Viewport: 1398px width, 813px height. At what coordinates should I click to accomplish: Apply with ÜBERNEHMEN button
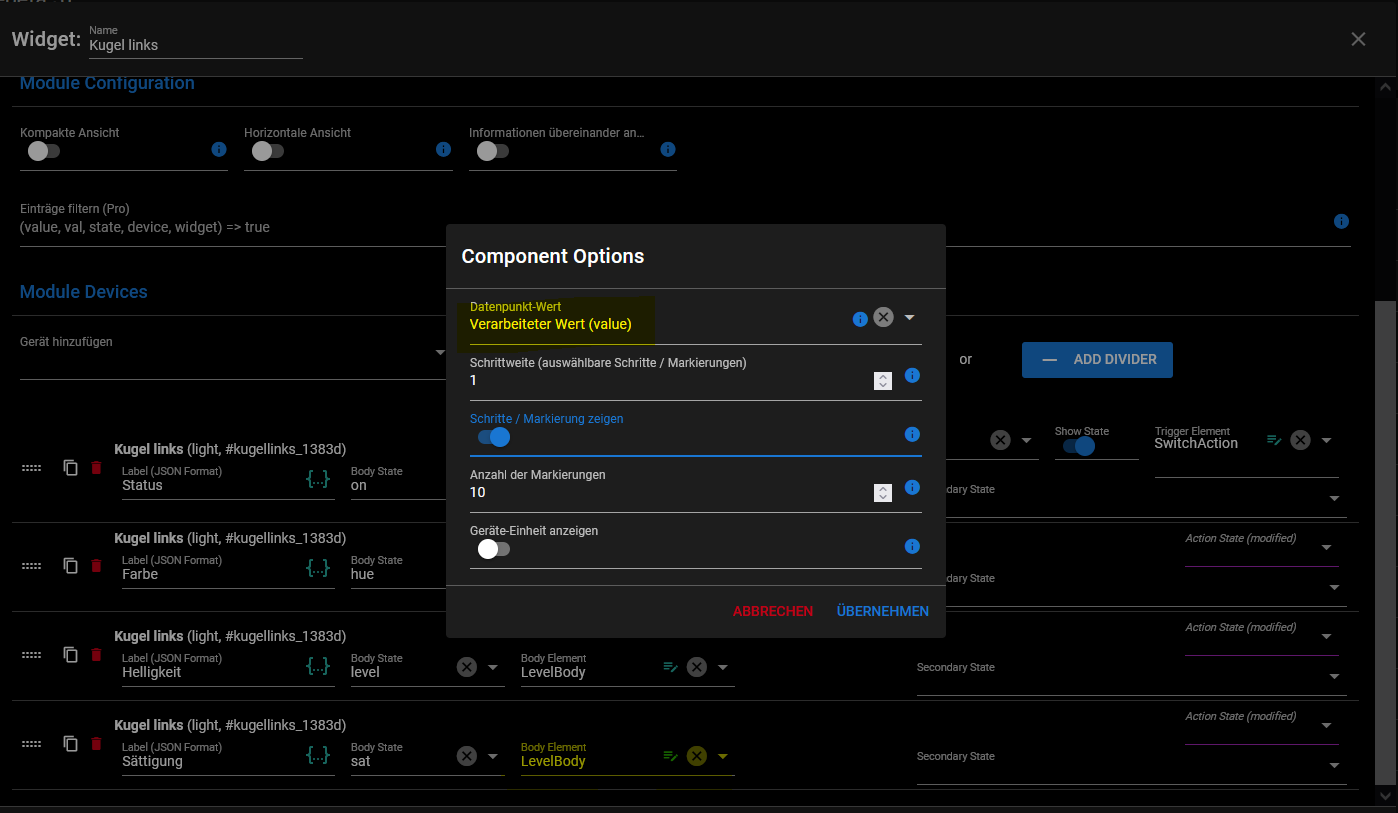pos(883,611)
